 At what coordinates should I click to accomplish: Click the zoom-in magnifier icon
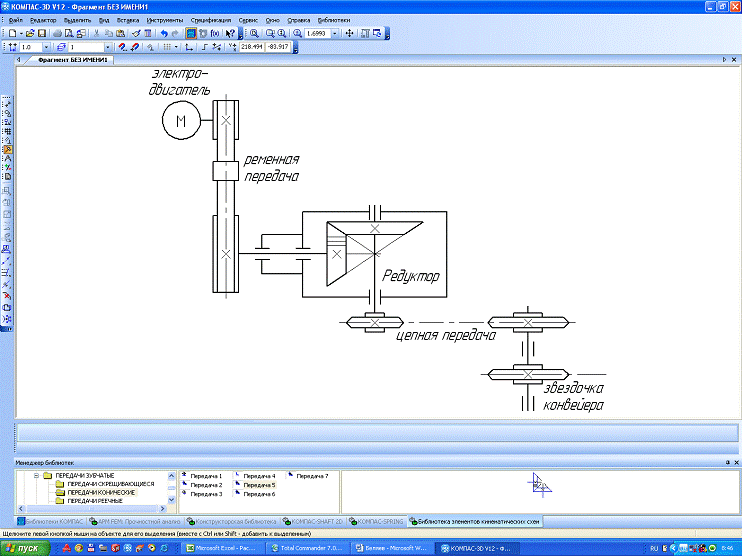(x=254, y=33)
